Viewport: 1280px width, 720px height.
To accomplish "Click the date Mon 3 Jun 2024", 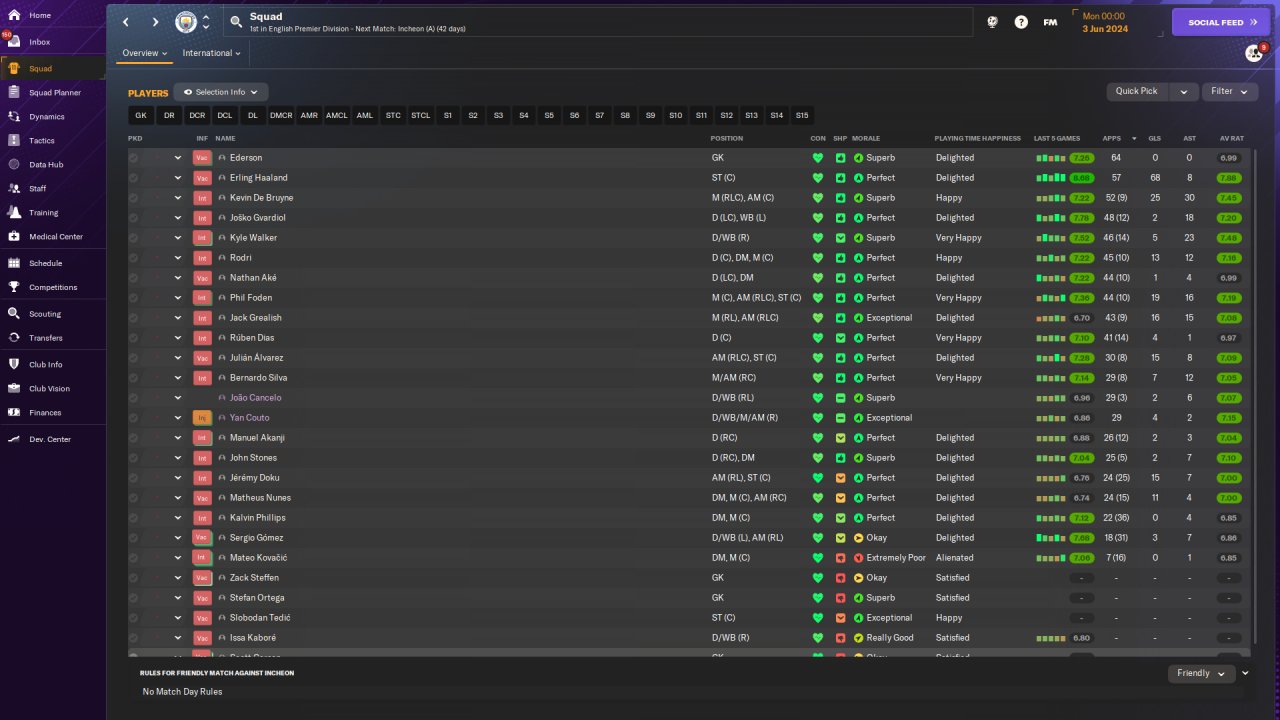I will [1104, 22].
